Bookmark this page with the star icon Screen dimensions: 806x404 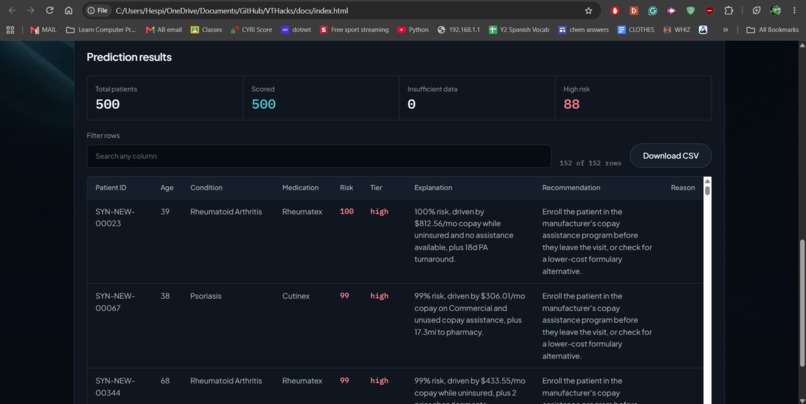588,10
